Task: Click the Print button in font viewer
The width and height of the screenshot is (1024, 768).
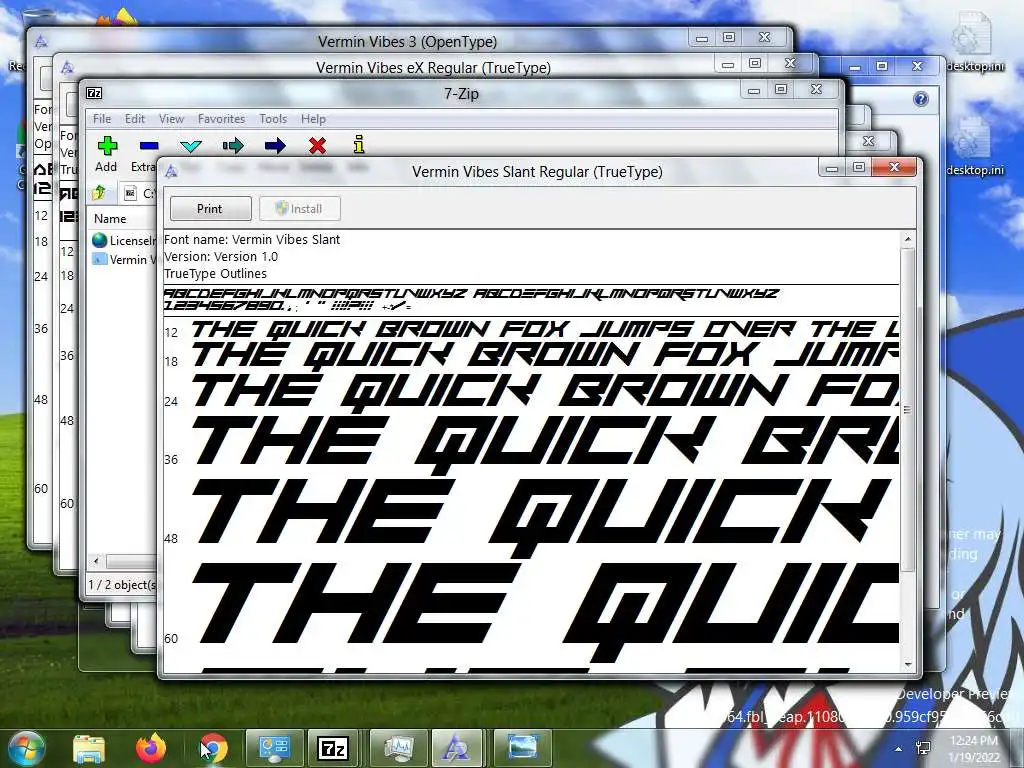Action: tap(210, 208)
